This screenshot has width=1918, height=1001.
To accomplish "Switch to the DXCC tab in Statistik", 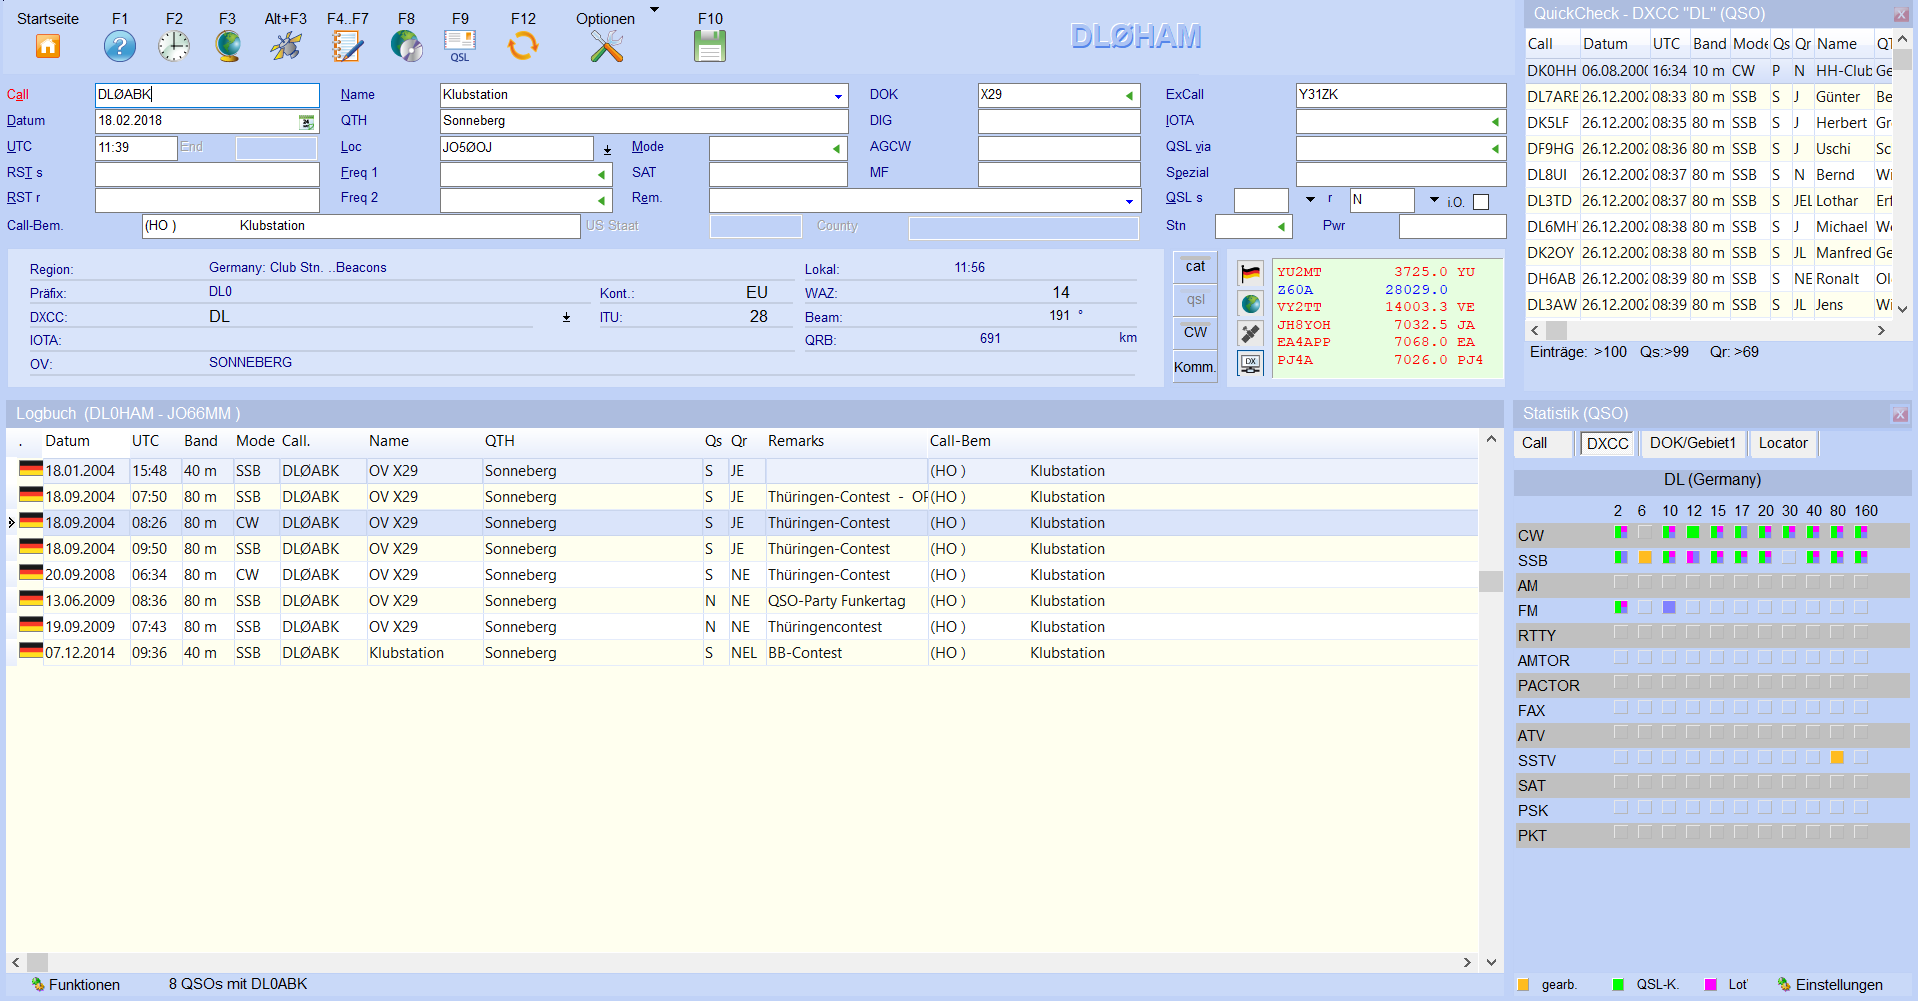I will click(x=1607, y=444).
